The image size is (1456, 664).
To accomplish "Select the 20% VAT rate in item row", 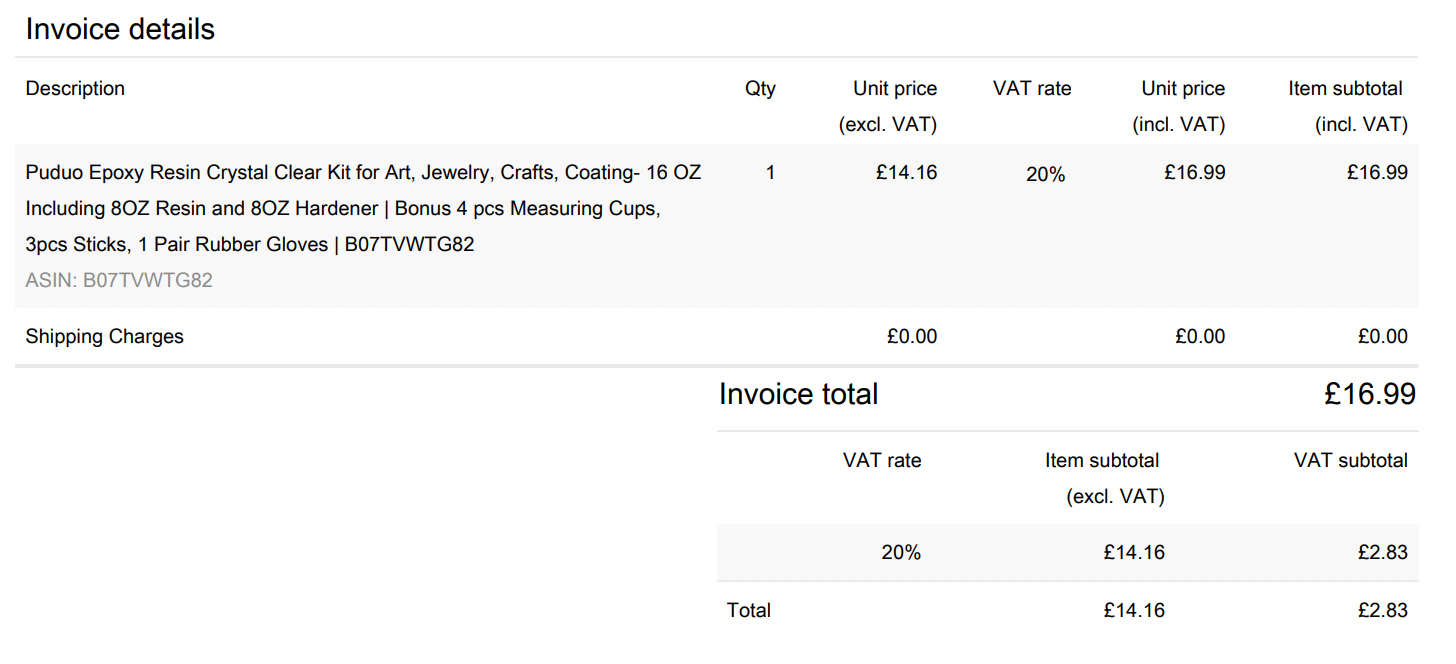I will click(1045, 175).
